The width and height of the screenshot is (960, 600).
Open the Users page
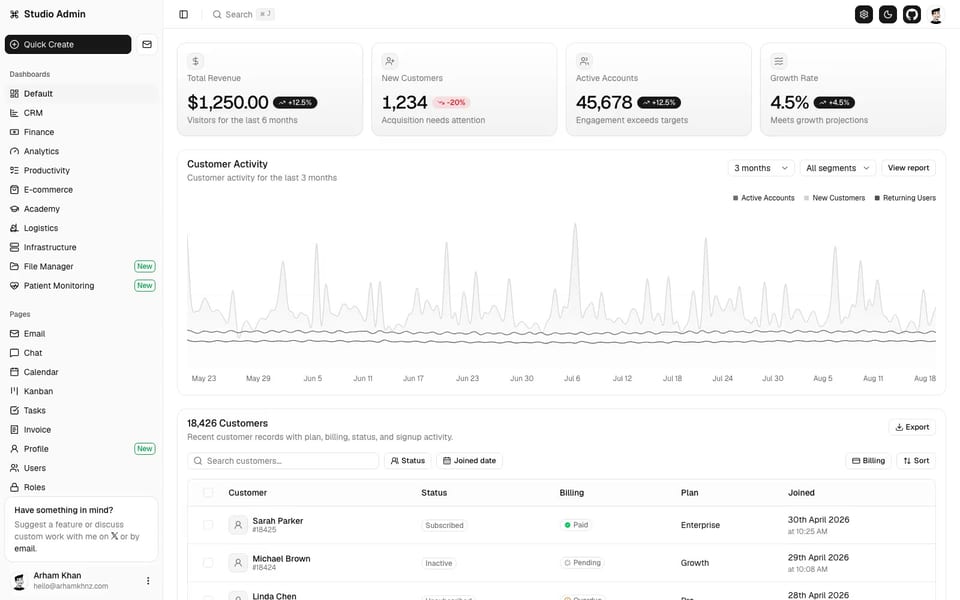[x=81, y=468]
